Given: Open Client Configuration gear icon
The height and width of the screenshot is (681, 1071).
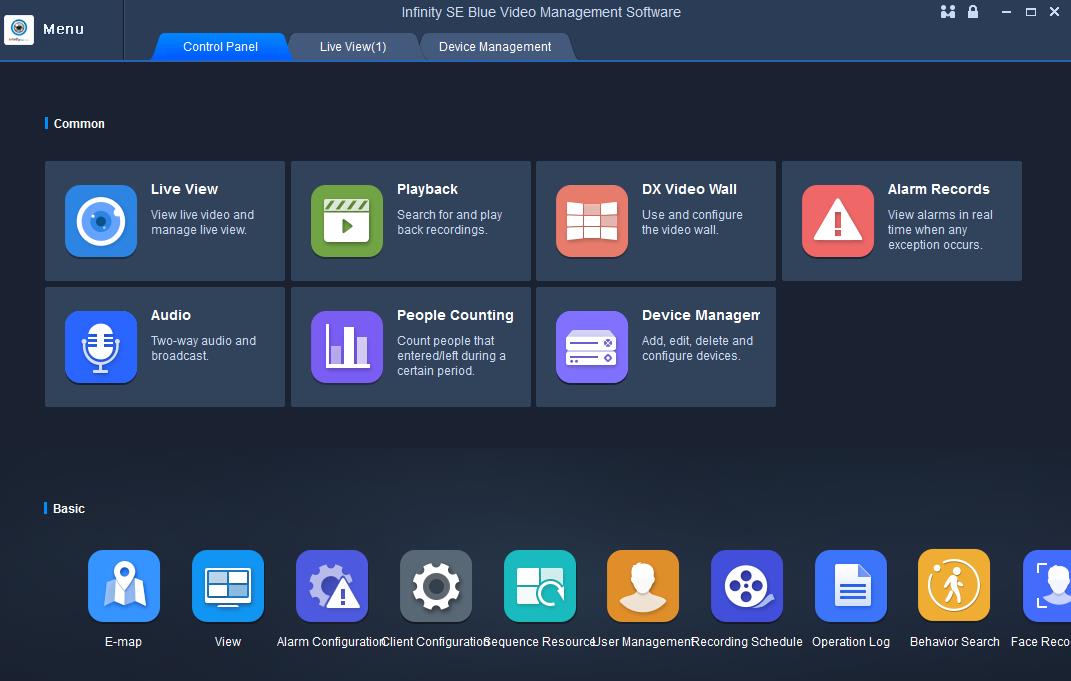Looking at the screenshot, I should [x=436, y=586].
